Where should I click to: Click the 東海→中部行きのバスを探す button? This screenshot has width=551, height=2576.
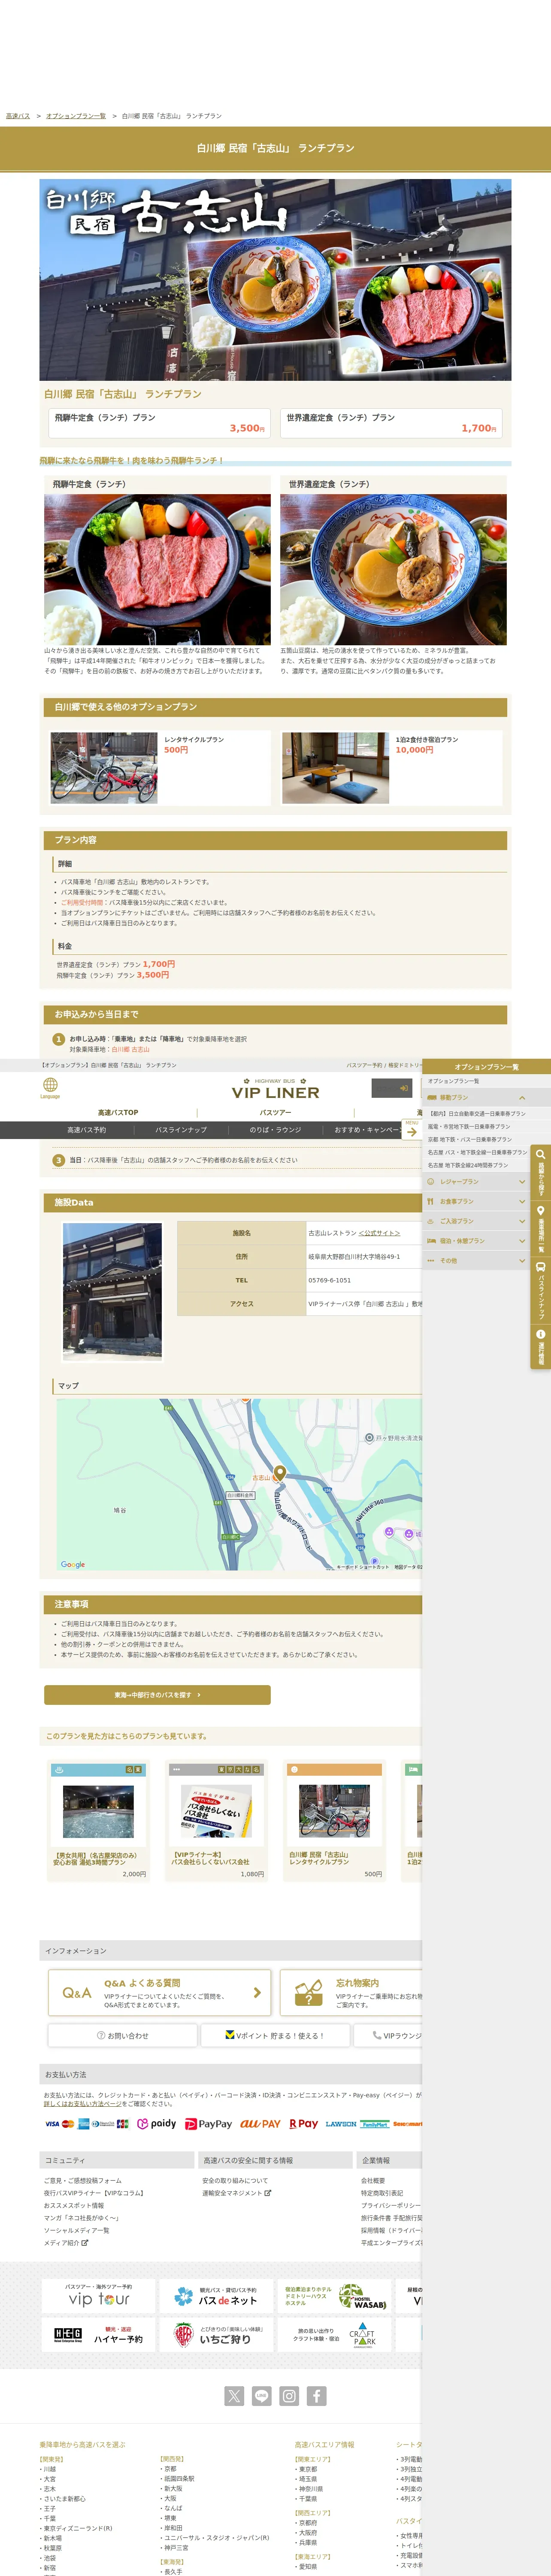(x=157, y=1695)
